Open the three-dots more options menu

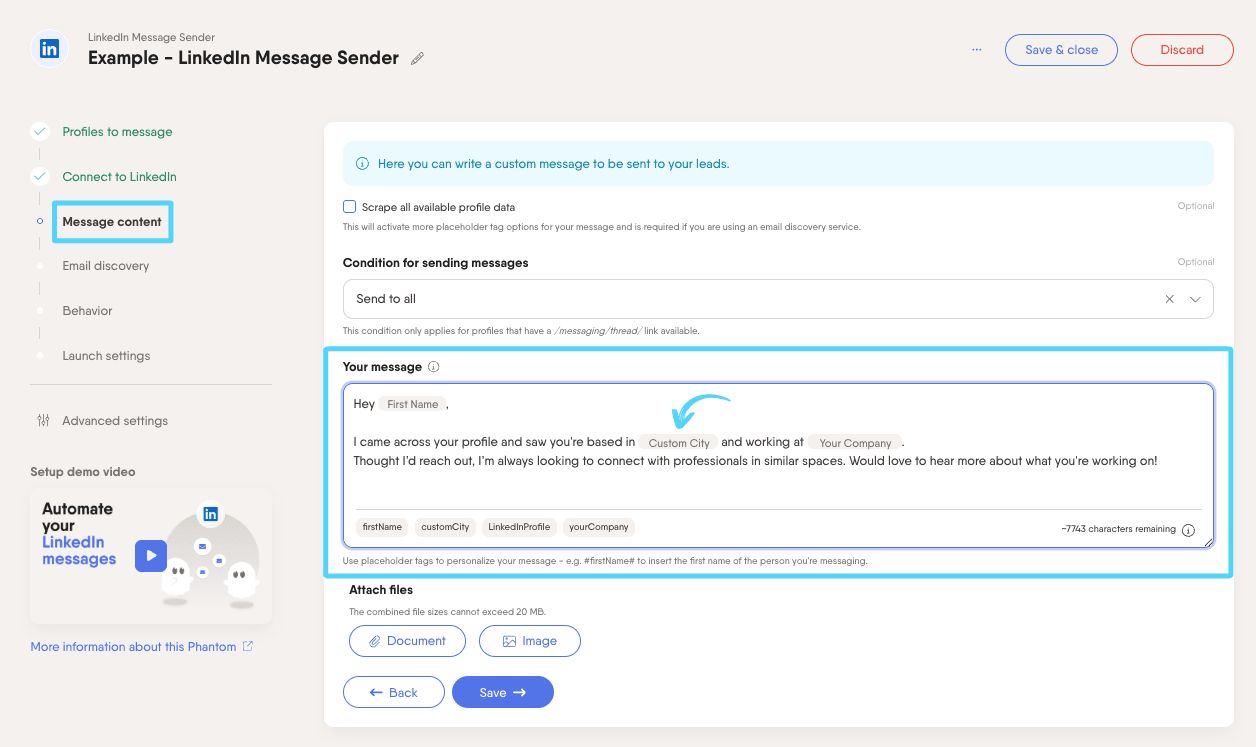tap(977, 50)
